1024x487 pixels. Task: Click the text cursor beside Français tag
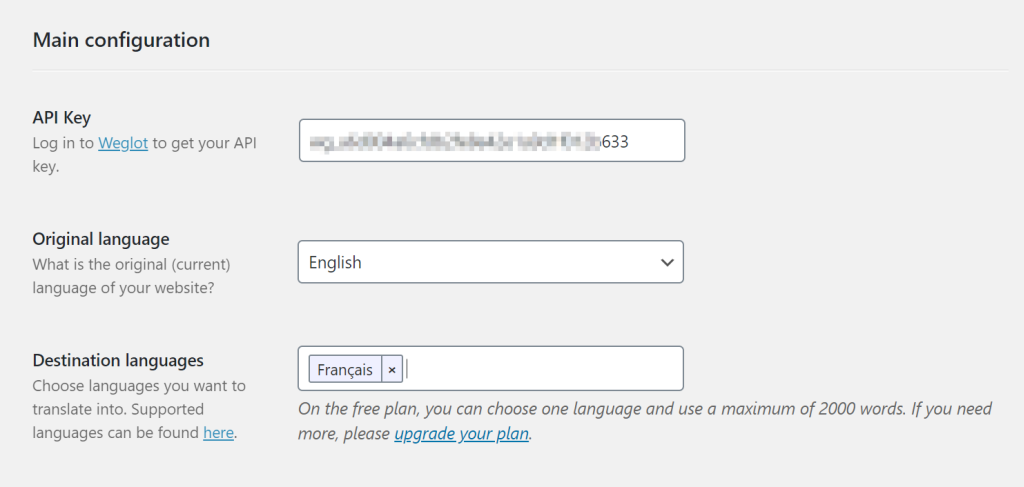point(407,369)
